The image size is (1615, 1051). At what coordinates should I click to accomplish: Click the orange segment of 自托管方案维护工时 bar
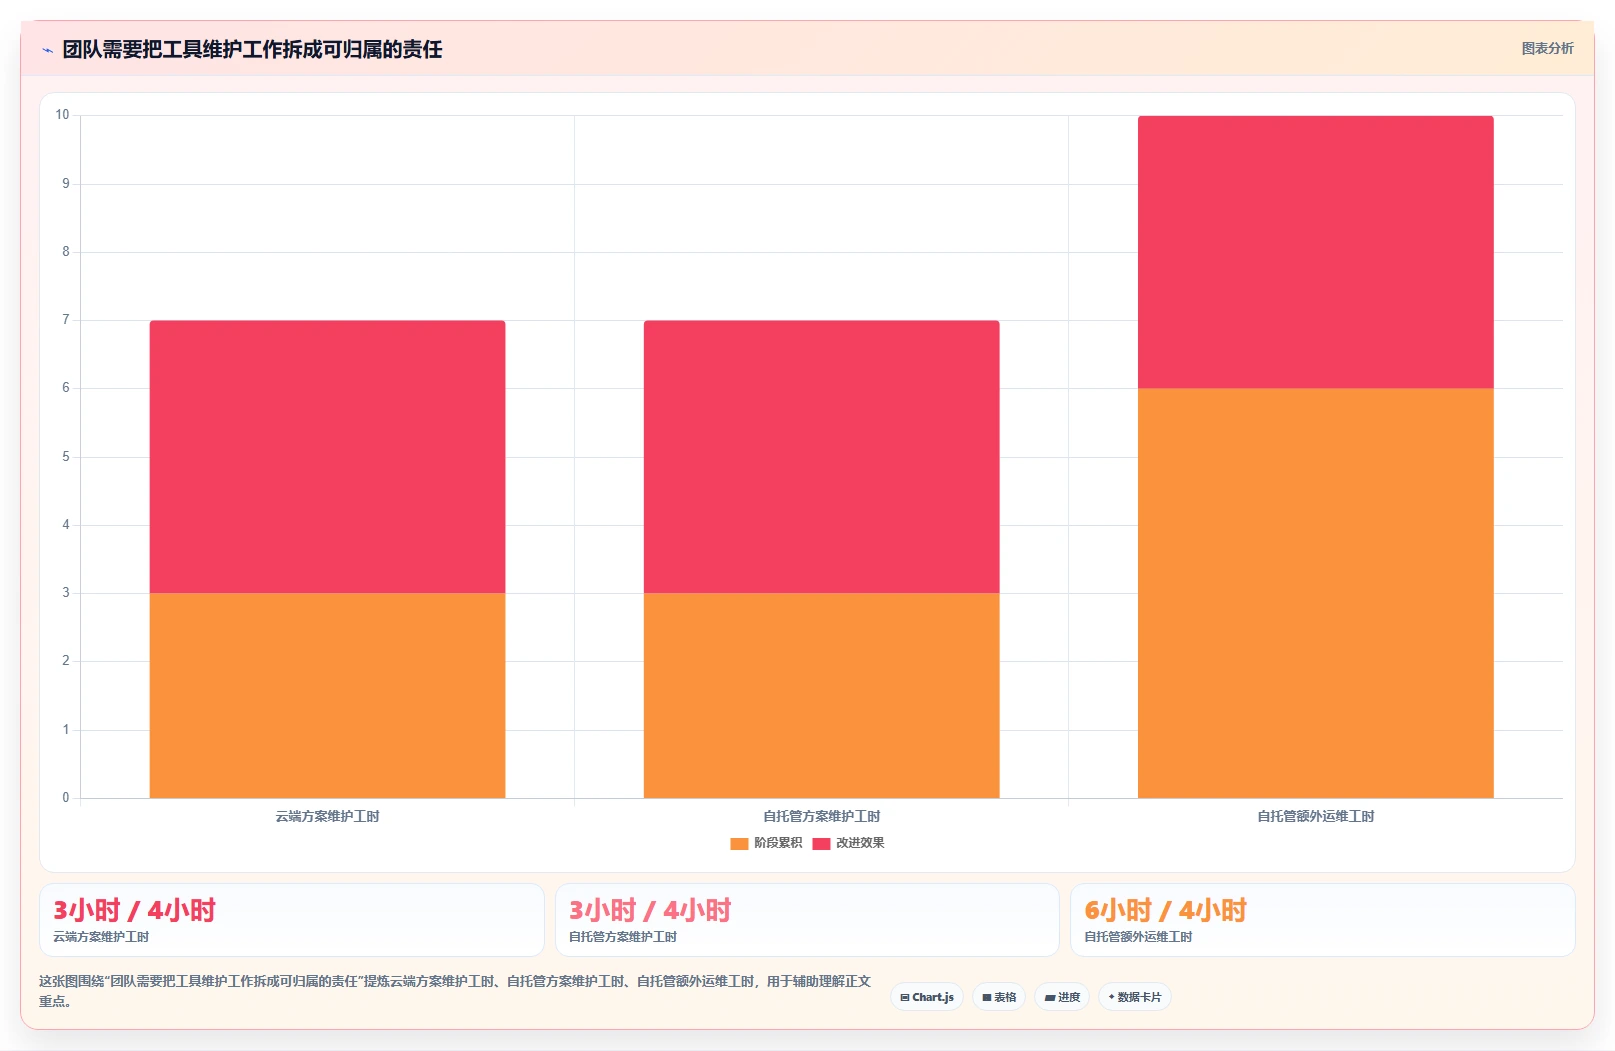coord(821,695)
